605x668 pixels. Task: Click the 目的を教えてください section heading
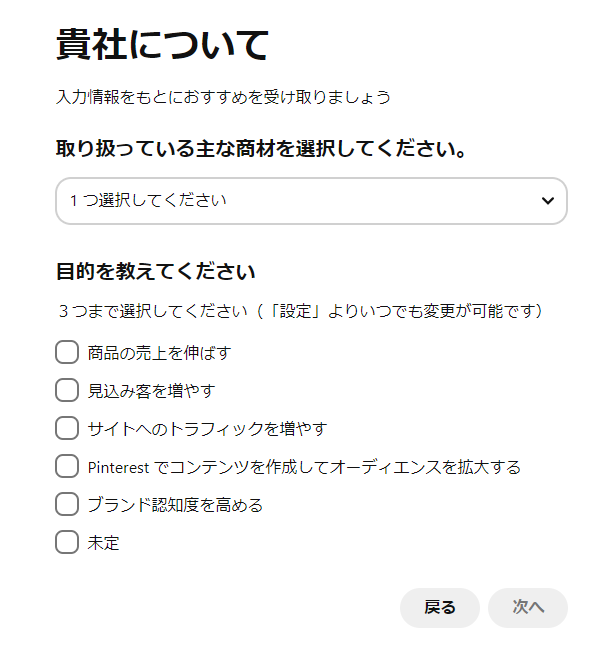pyautogui.click(x=156, y=271)
